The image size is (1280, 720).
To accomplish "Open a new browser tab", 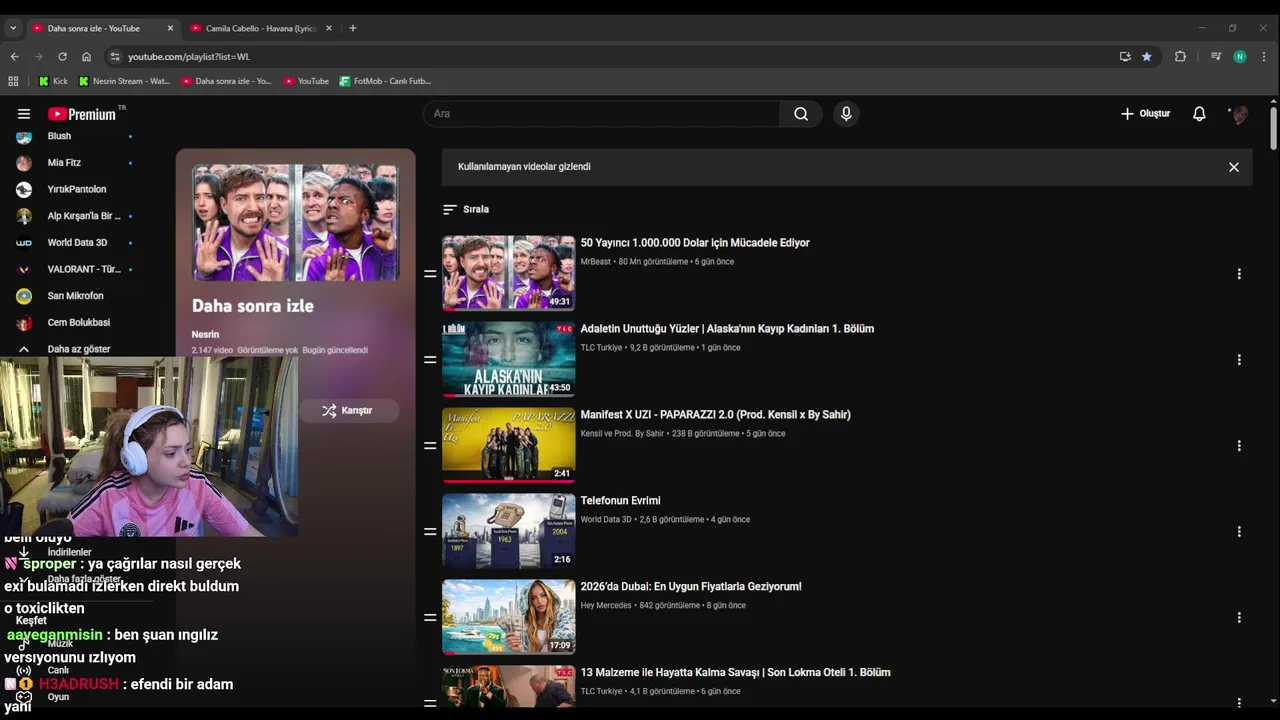I will pos(352,28).
